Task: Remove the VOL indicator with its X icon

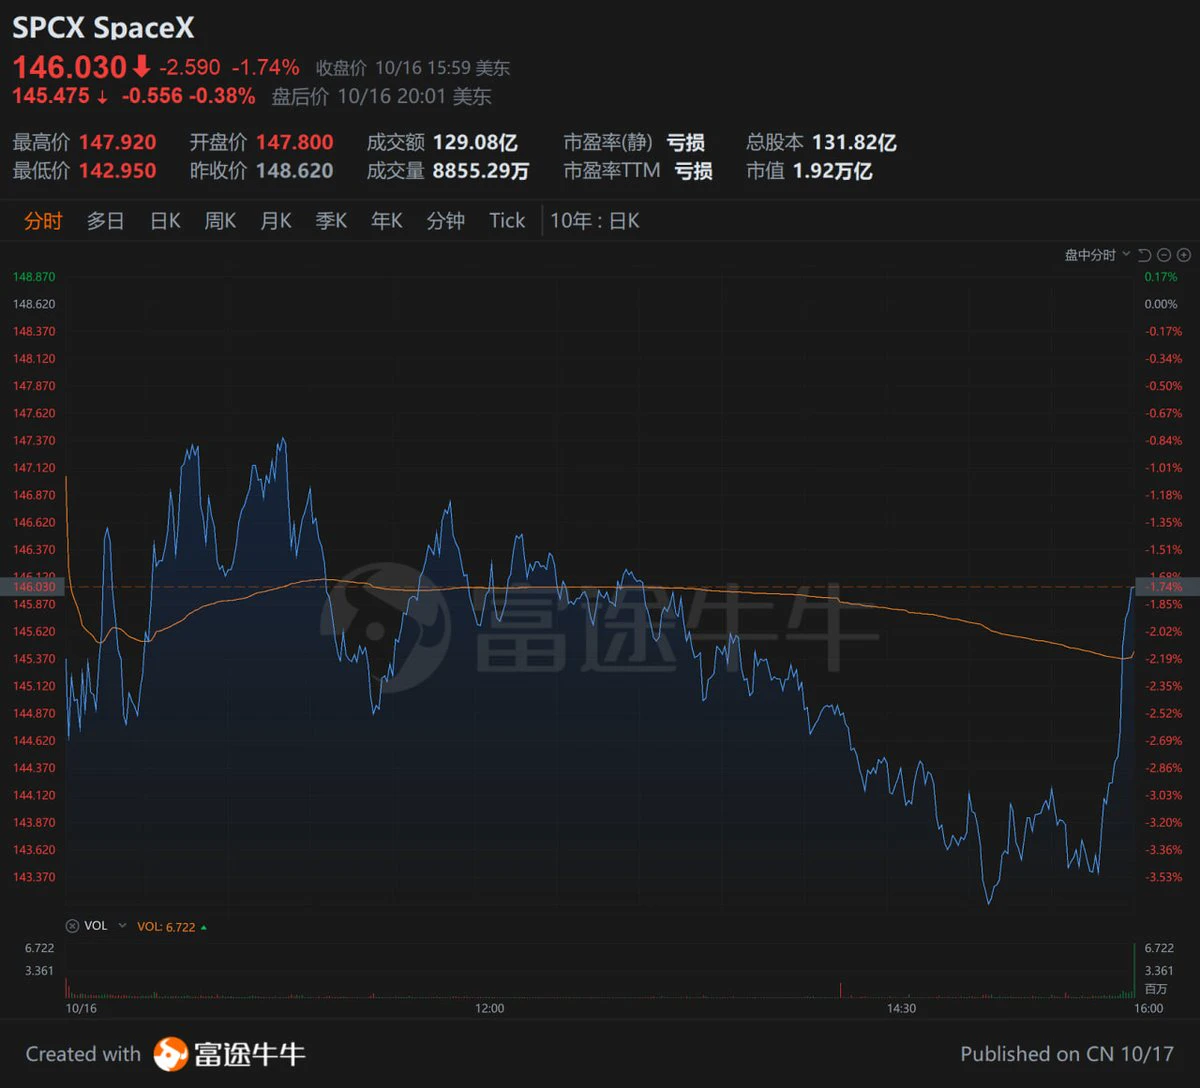Action: [x=71, y=926]
